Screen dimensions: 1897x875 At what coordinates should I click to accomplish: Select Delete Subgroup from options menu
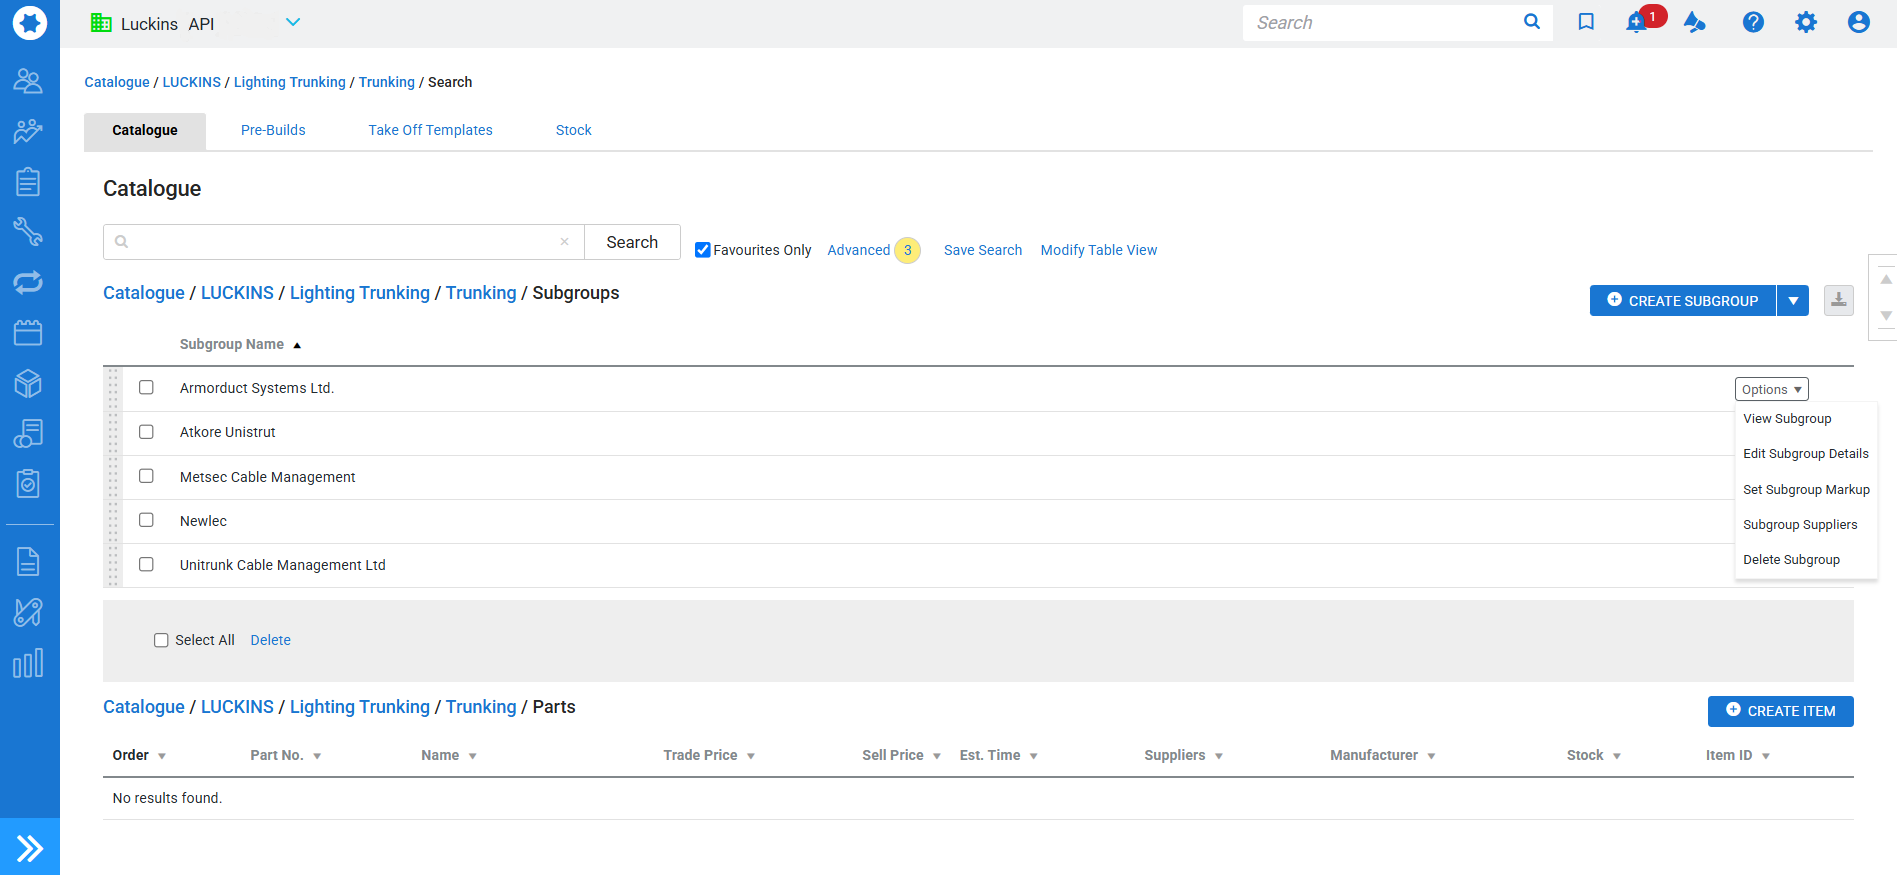point(1791,560)
